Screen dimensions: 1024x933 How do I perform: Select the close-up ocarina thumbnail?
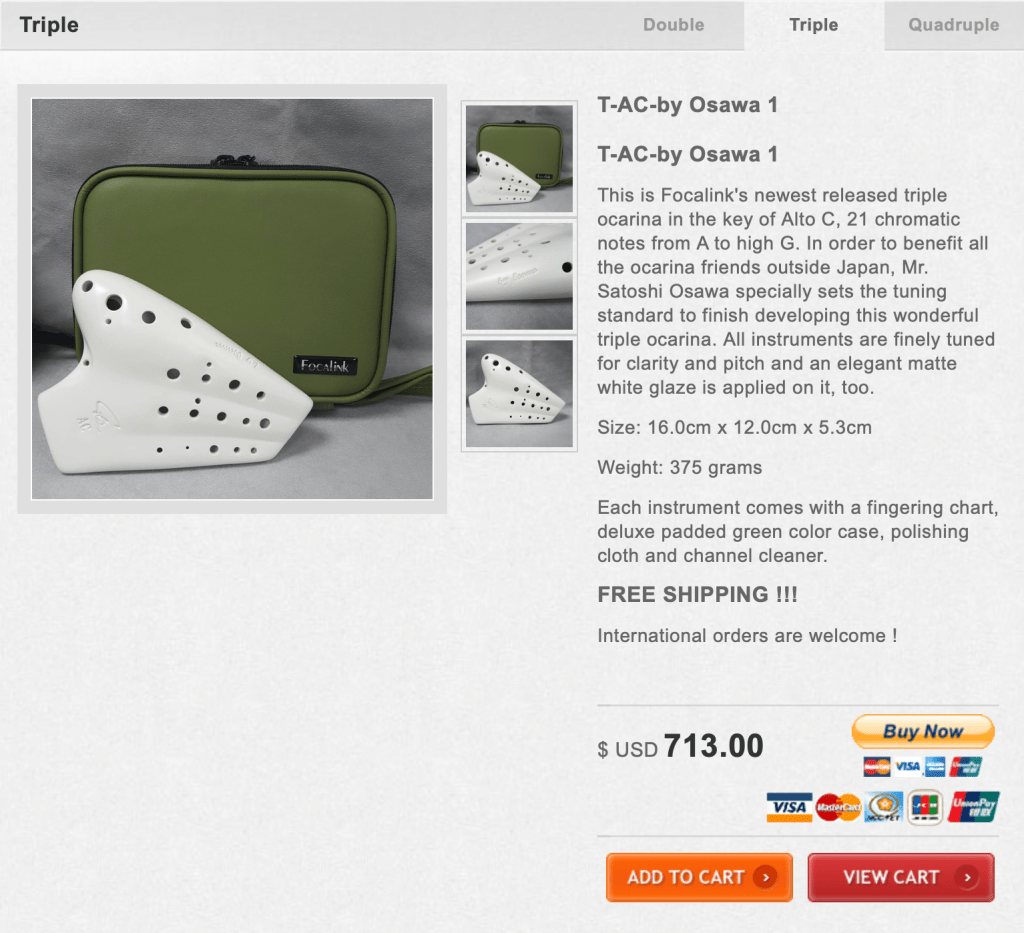pyautogui.click(x=519, y=276)
